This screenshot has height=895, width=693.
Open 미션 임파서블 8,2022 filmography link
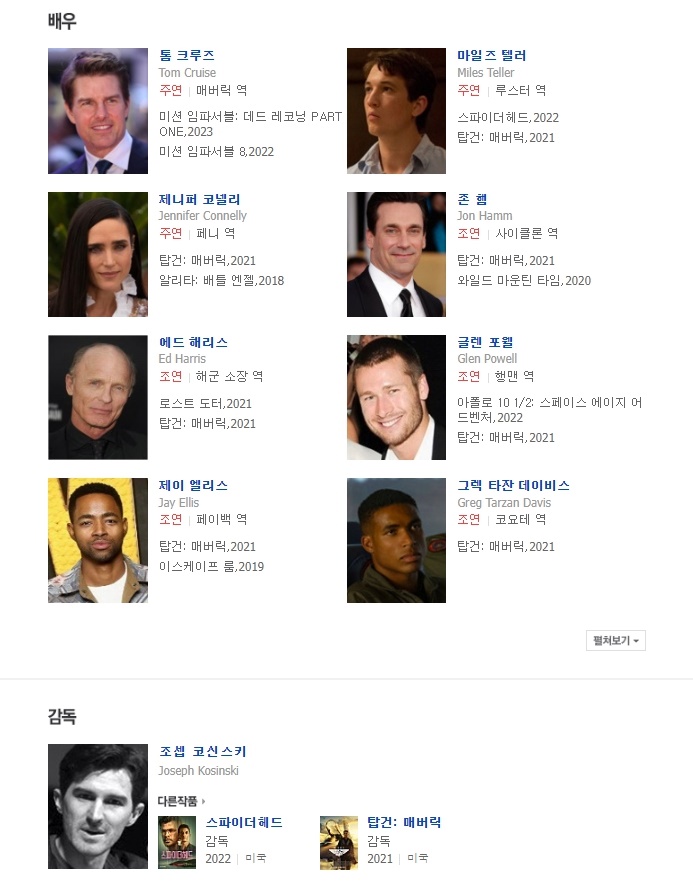[x=216, y=152]
